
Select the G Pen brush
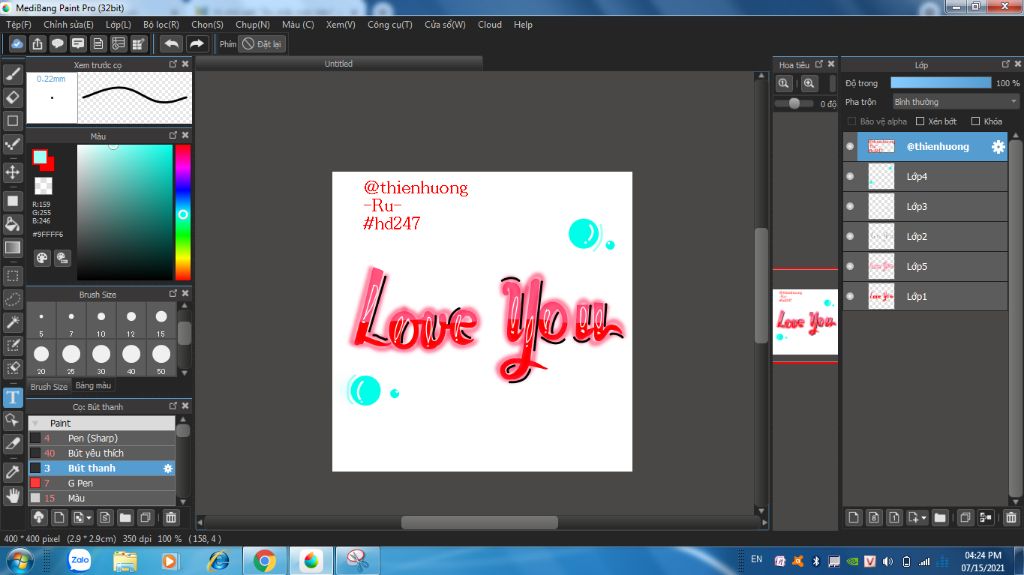click(x=80, y=483)
